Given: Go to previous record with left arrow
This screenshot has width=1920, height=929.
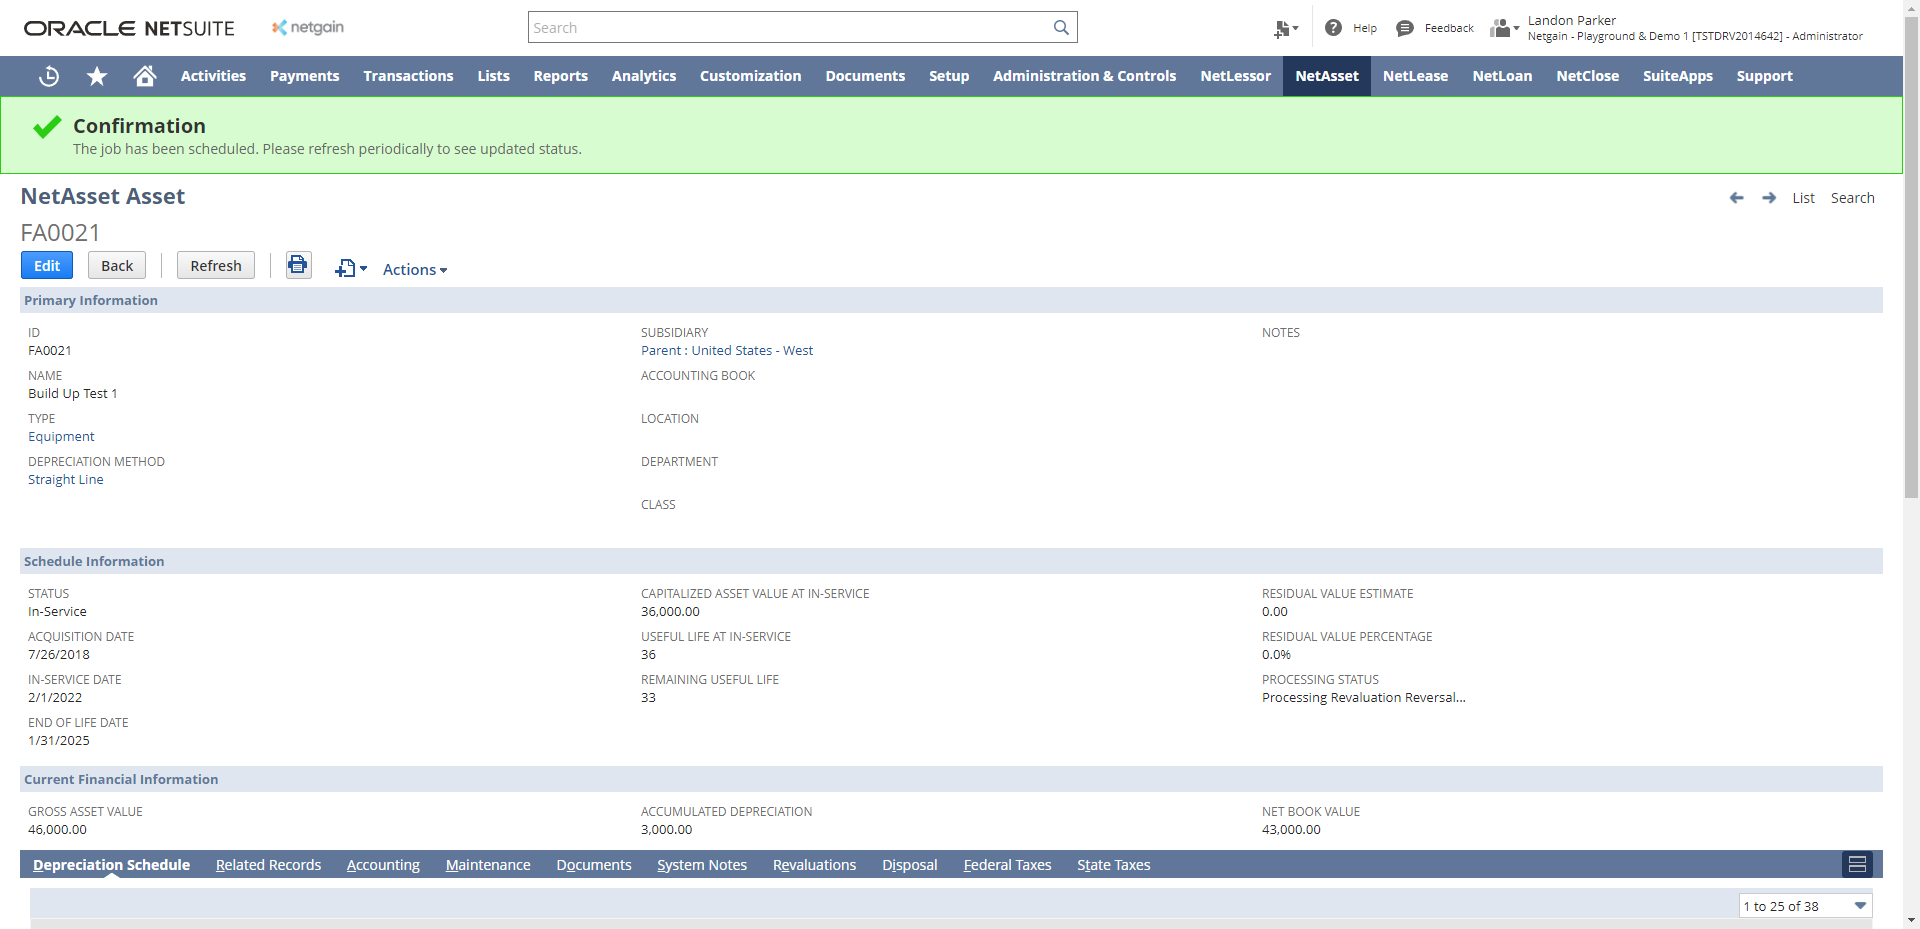Looking at the screenshot, I should (x=1736, y=198).
